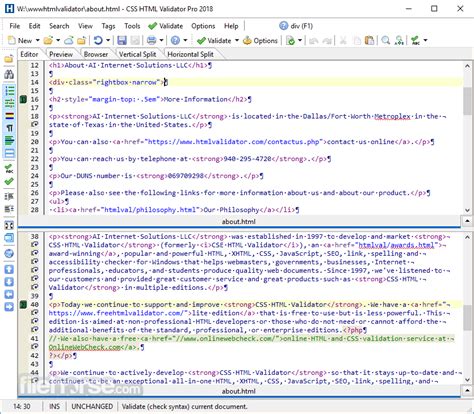474x414 pixels.
Task: Click the New document toolbar icon
Action: [x=12, y=41]
